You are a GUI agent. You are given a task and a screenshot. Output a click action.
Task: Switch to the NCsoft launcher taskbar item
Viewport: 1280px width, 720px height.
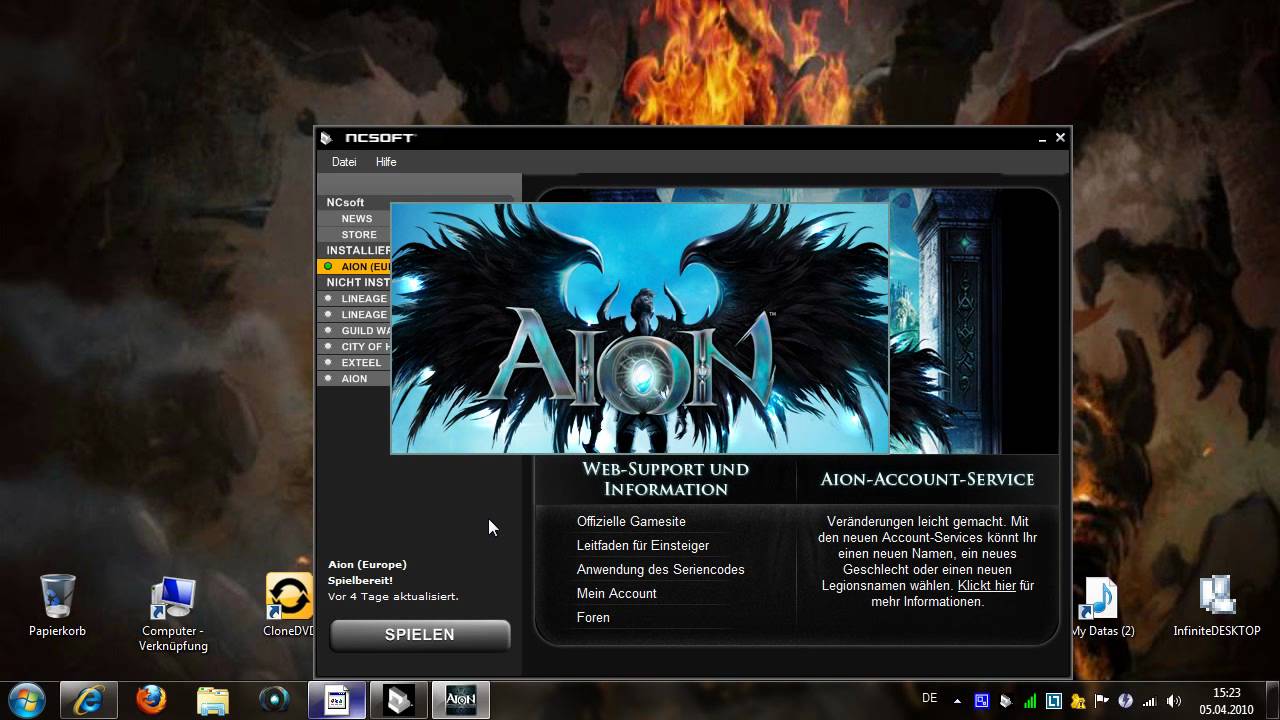[x=399, y=699]
